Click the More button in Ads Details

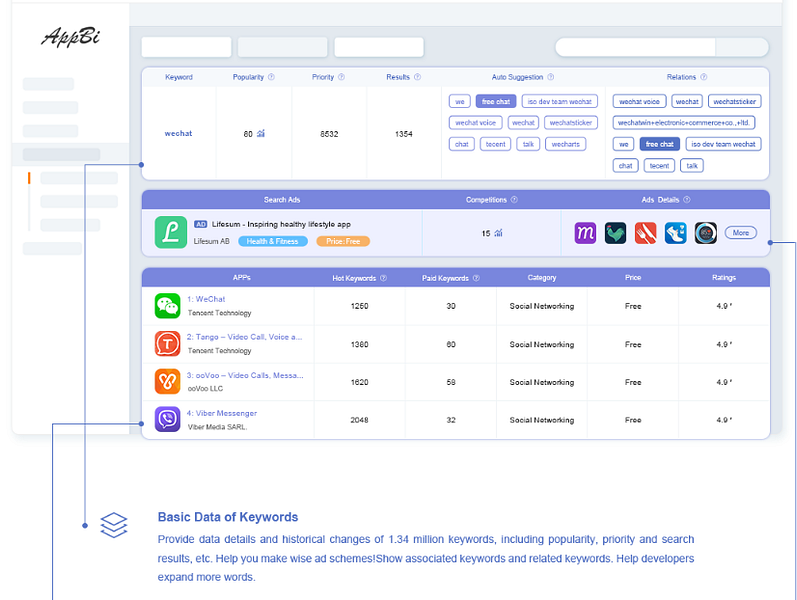pos(741,233)
